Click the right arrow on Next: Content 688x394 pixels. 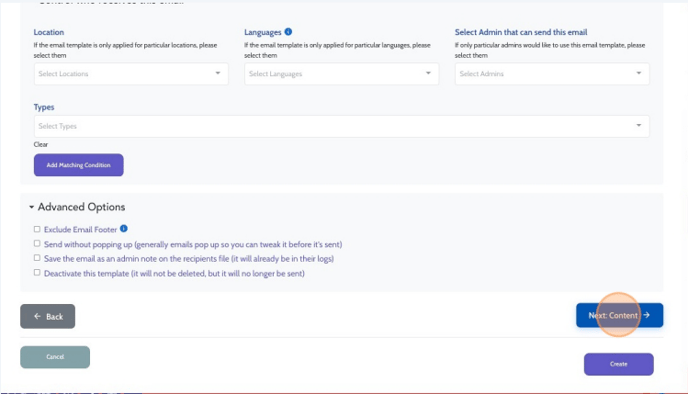(x=647, y=315)
